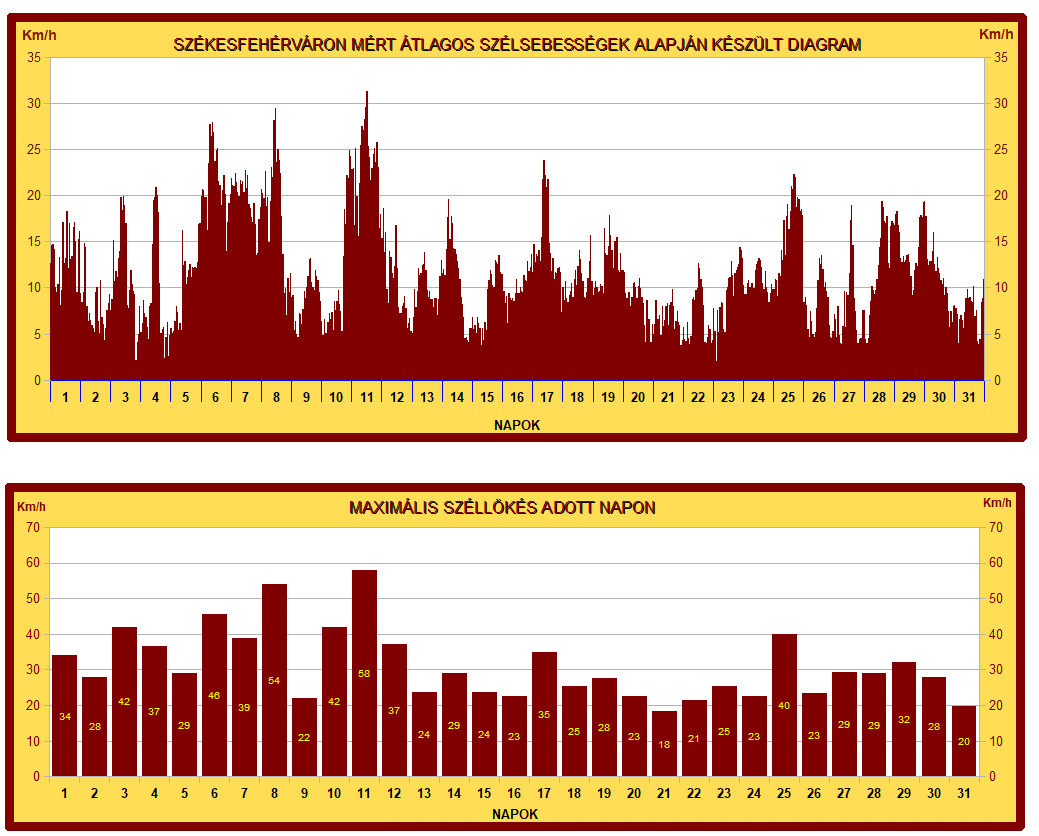This screenshot has width=1039, height=836.
Task: Click the chart title "MAXIMÁLIS SZÉLLÖKÉS ADOTT NAPON"
Action: (x=502, y=508)
